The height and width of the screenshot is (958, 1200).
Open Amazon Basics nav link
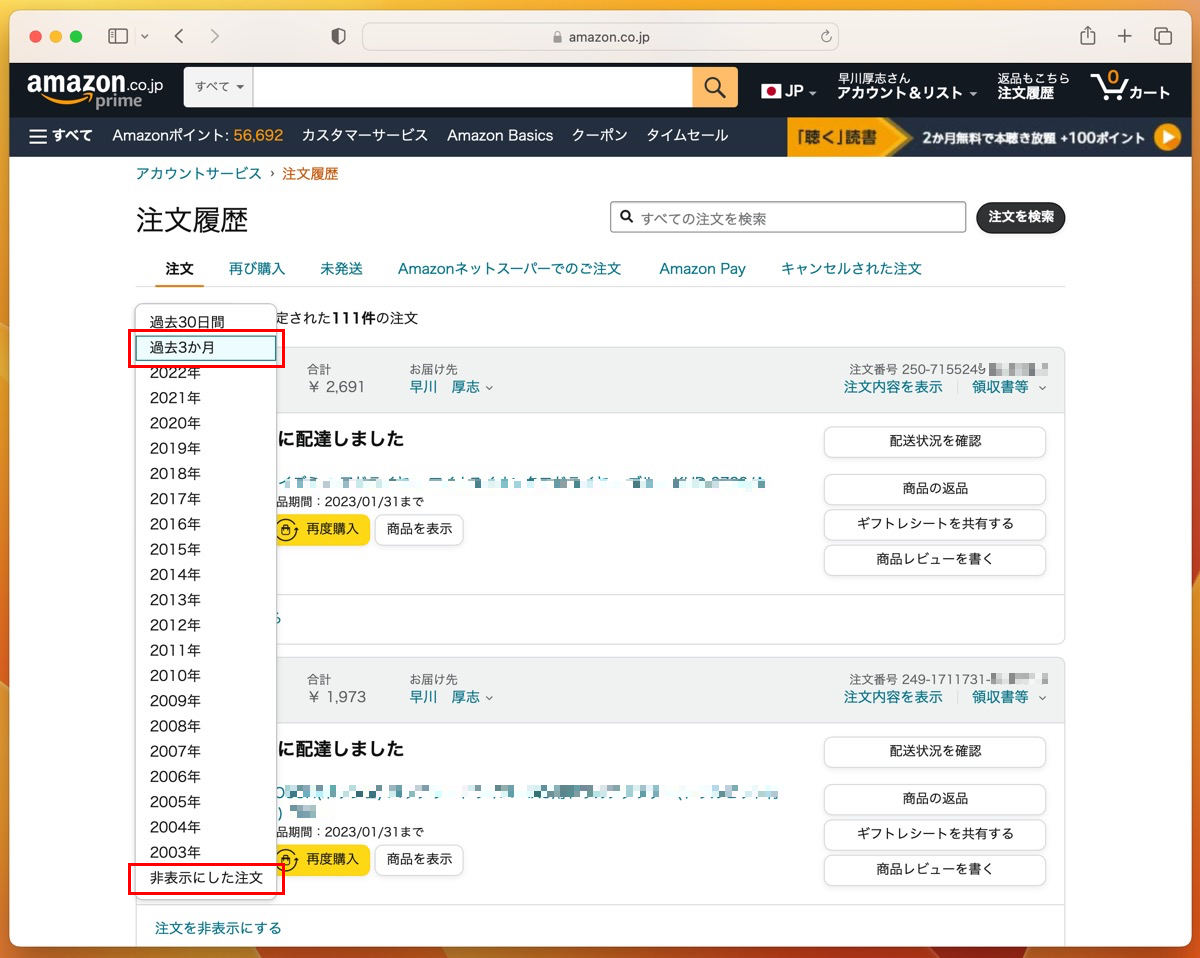[x=500, y=136]
